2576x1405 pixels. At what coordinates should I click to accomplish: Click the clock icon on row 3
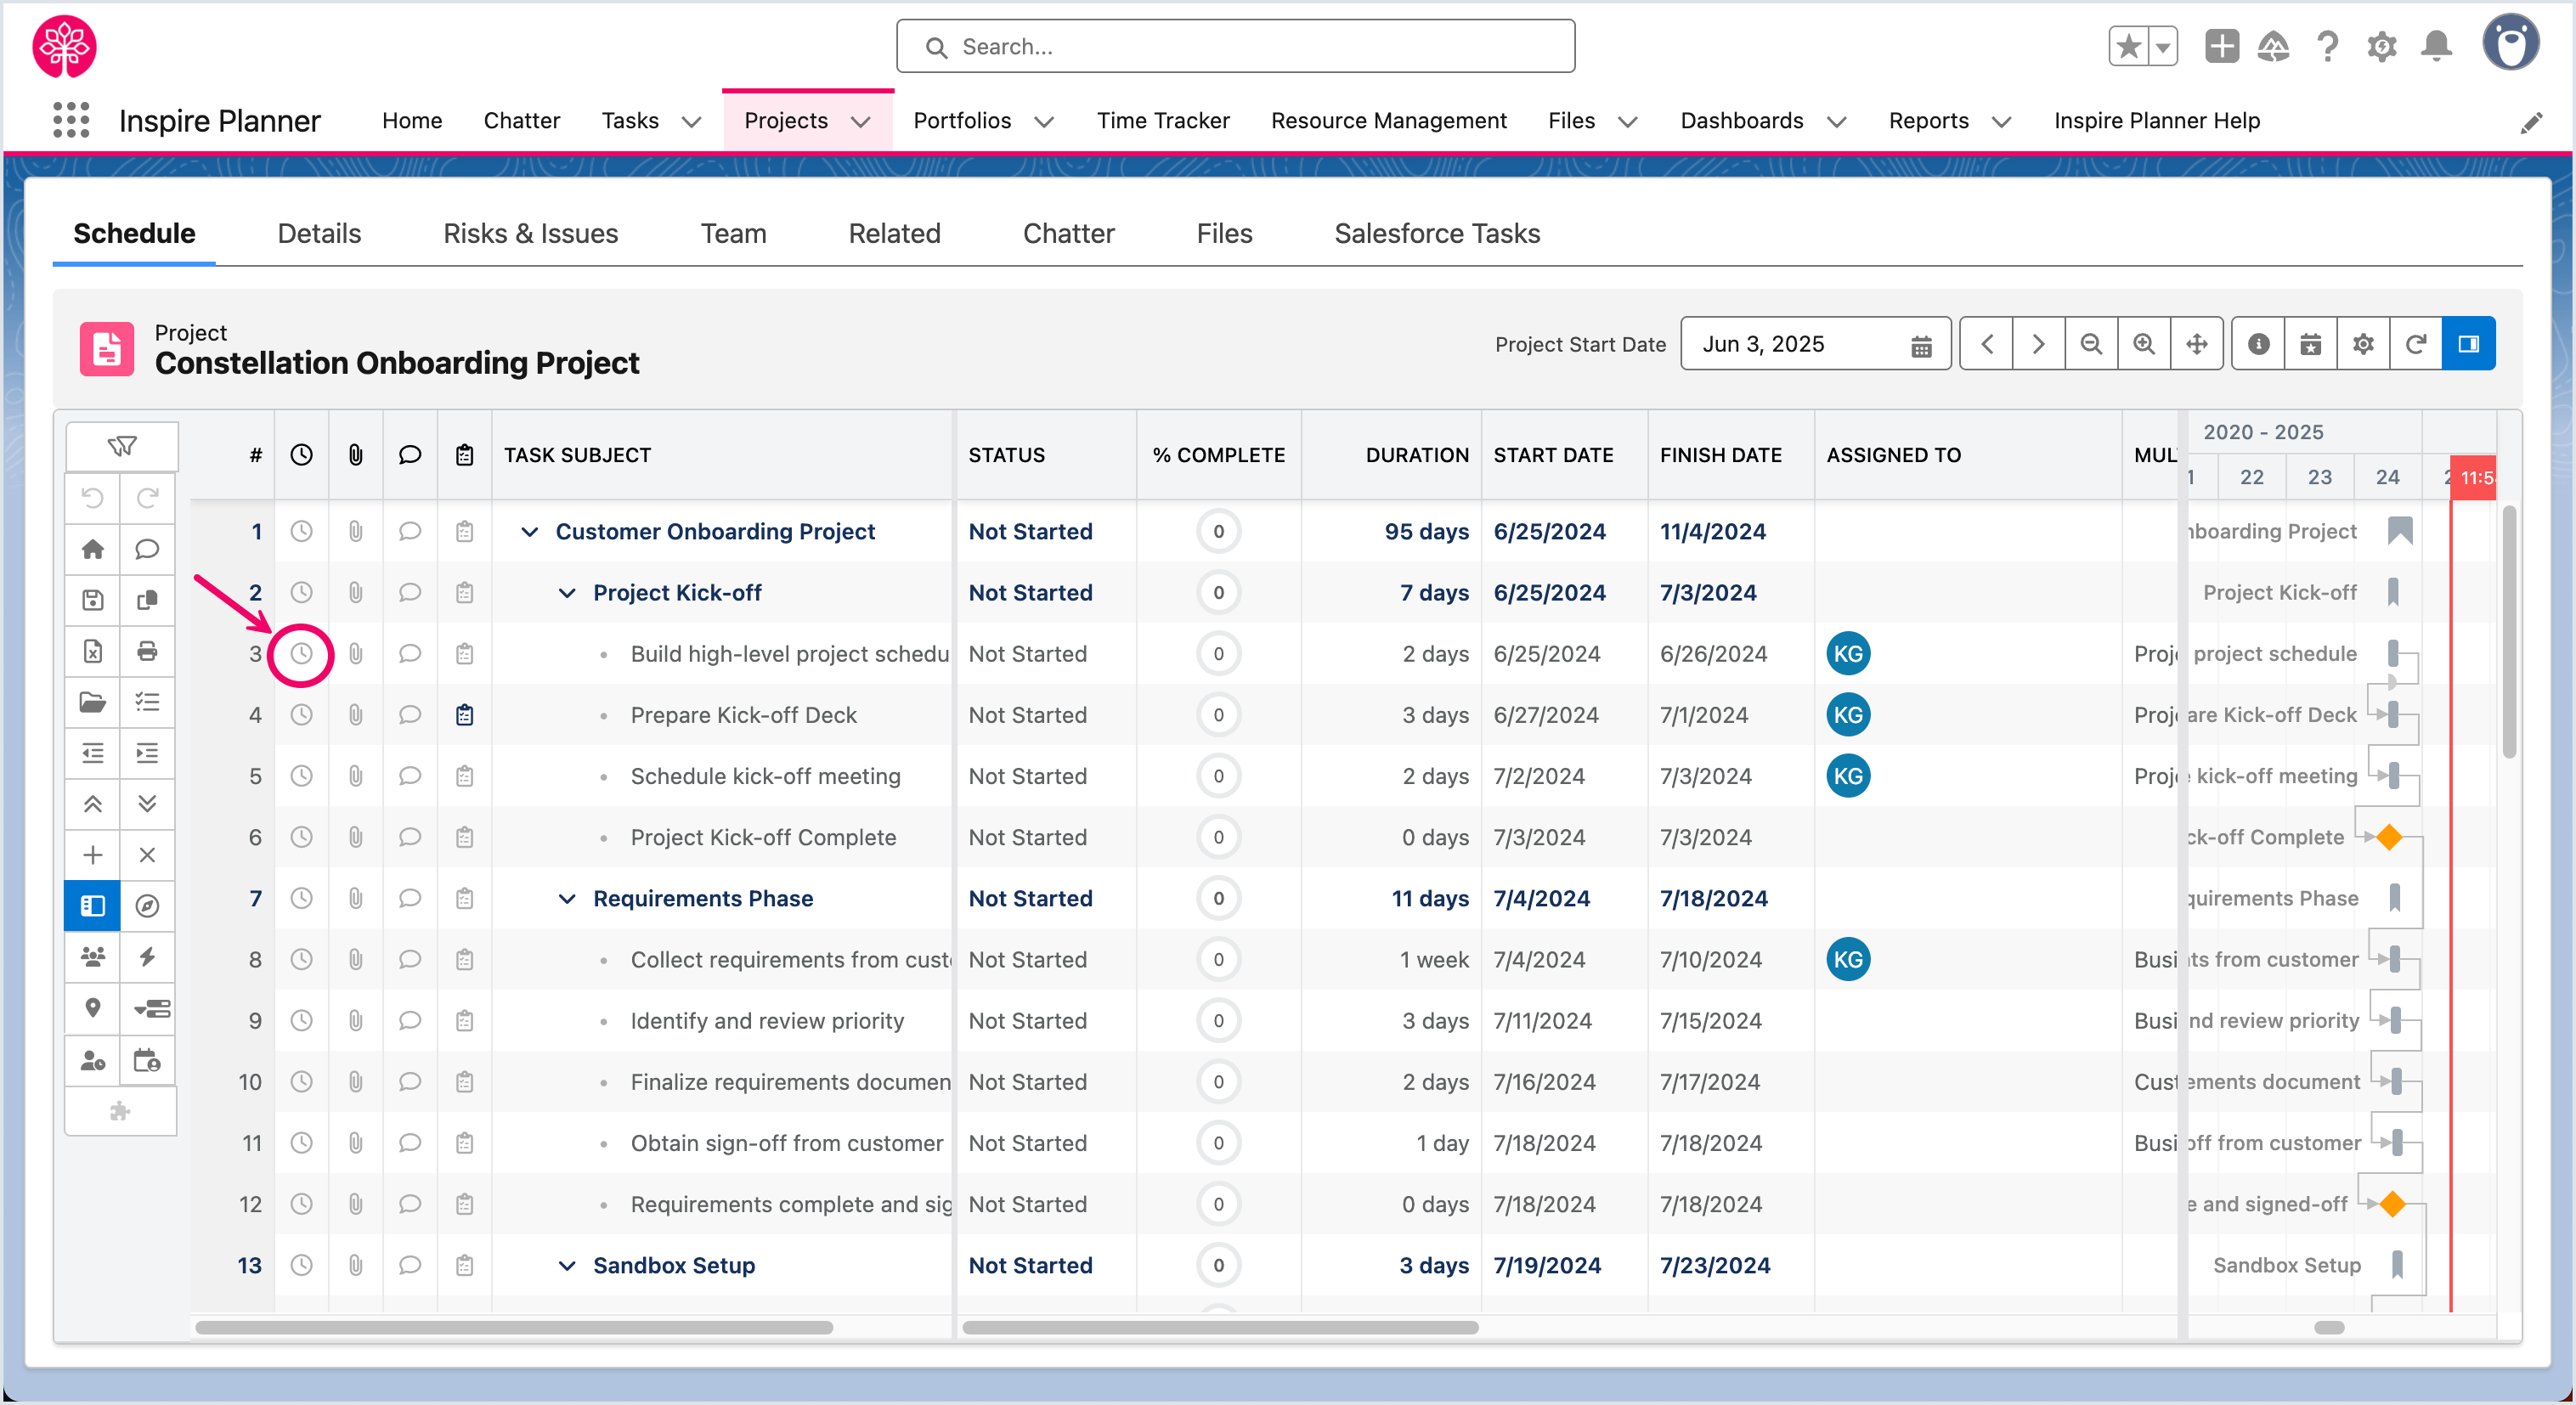[301, 654]
